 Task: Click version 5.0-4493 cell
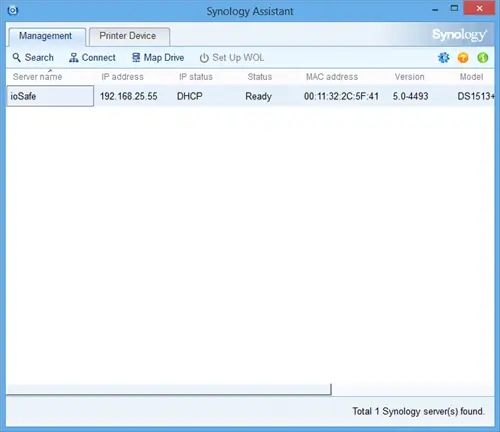(410, 96)
